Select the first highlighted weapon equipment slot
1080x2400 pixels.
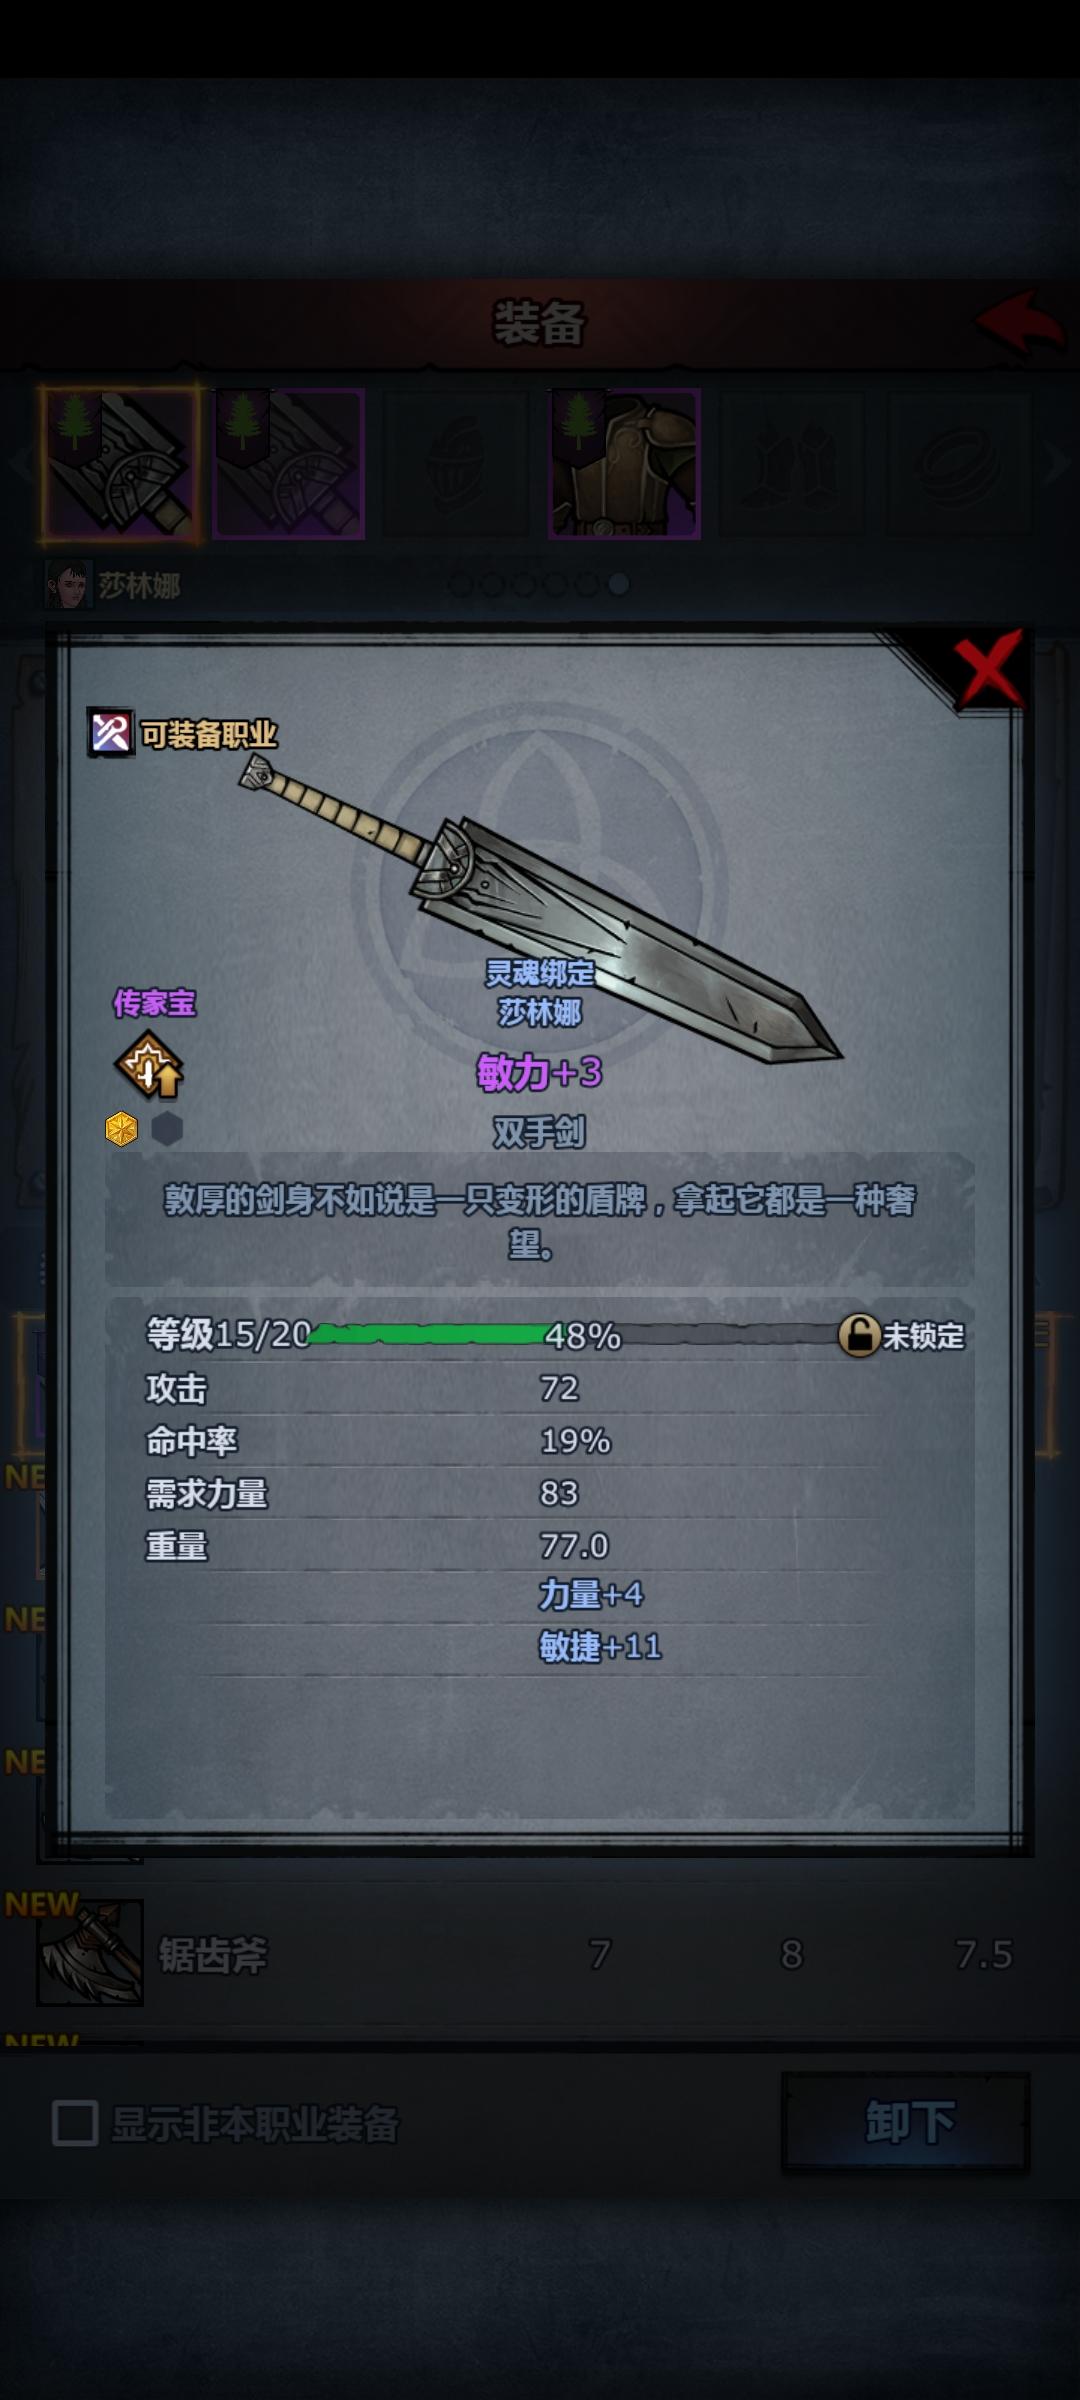(x=120, y=464)
